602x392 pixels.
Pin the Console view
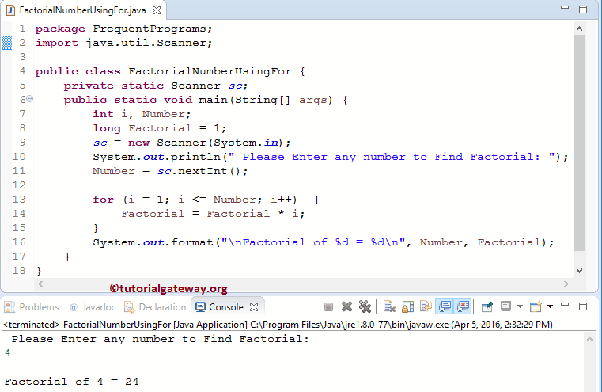pyautogui.click(x=487, y=306)
